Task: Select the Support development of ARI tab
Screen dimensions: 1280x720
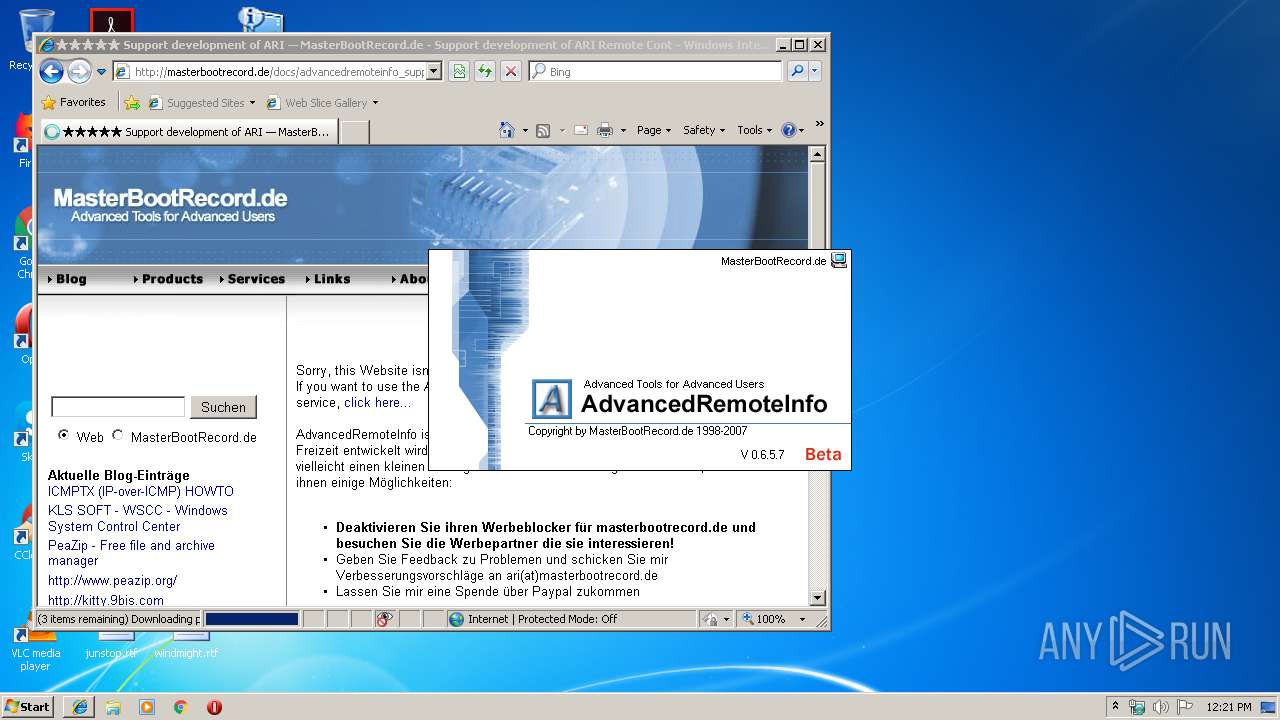Action: pos(187,131)
